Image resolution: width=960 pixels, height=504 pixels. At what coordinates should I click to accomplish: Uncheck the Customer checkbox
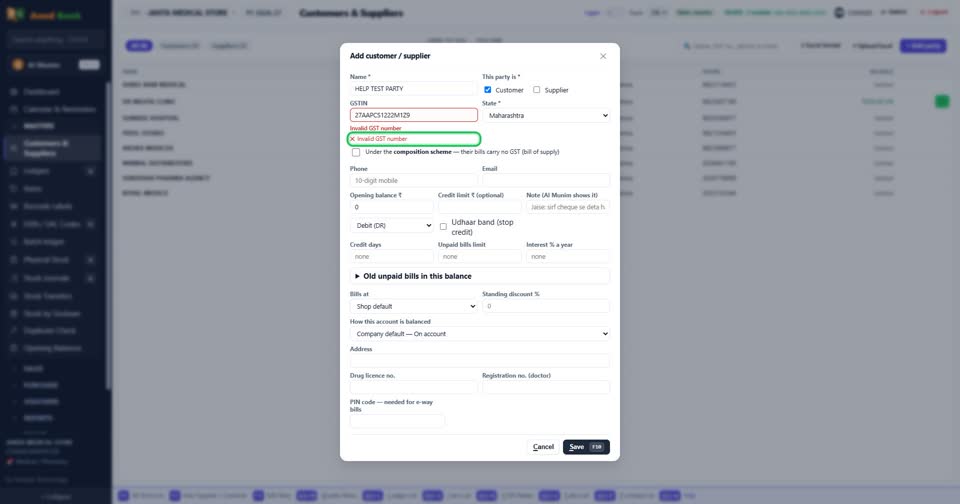488,89
